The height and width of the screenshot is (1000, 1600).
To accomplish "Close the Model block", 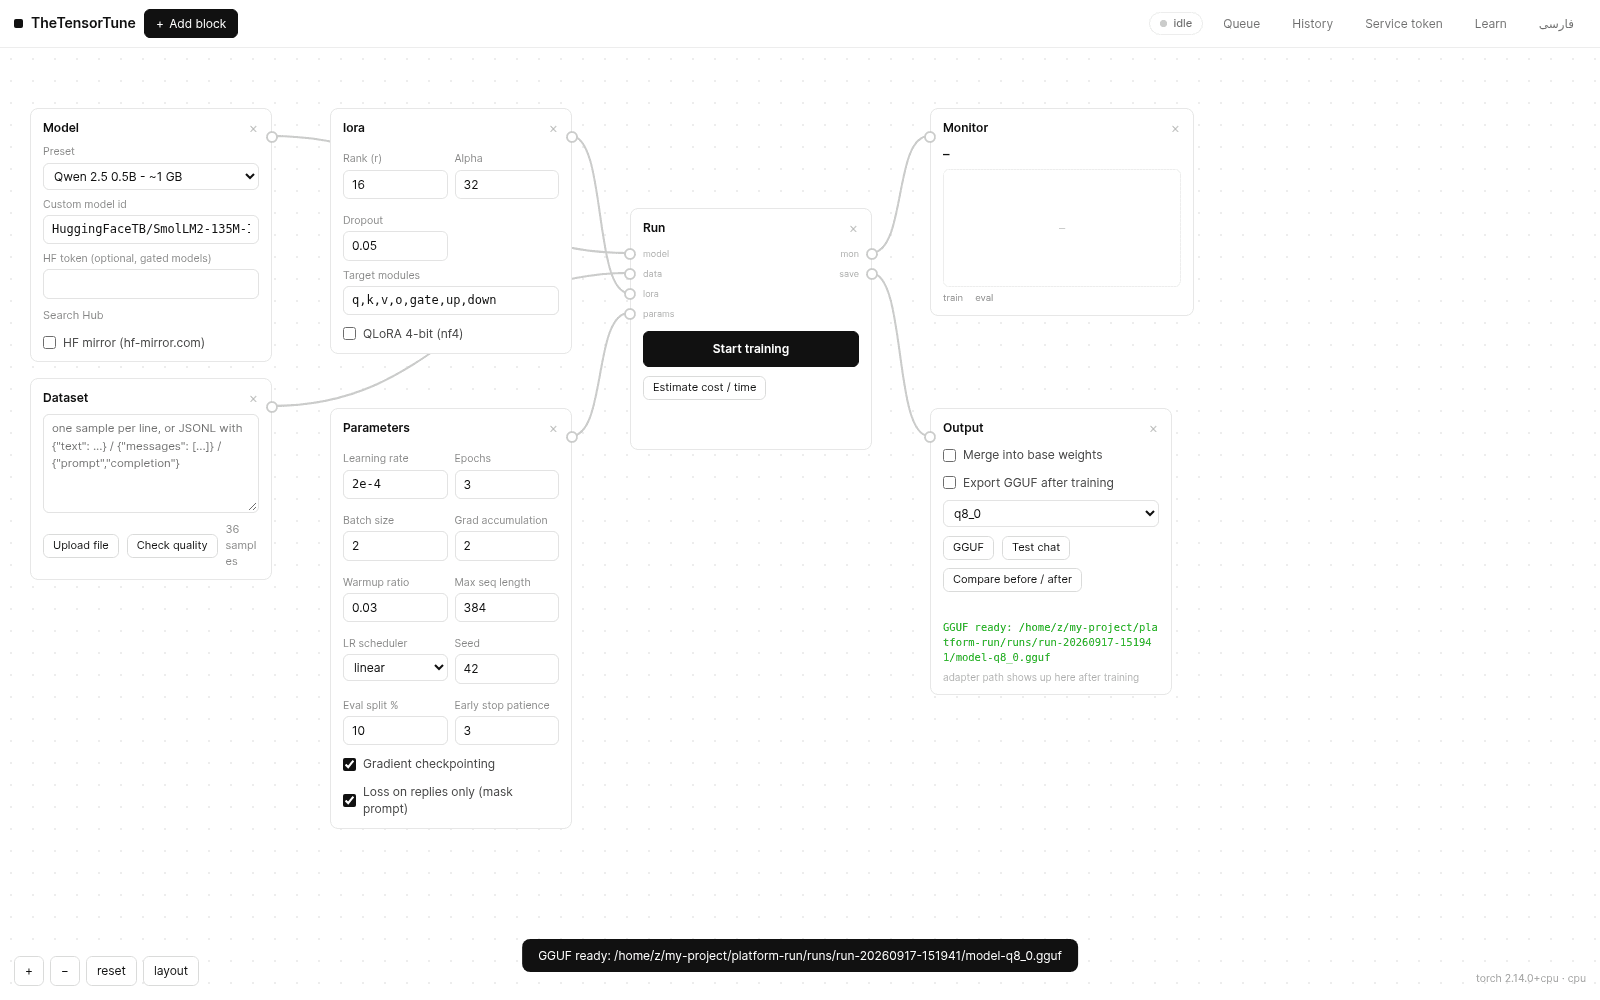I will click(253, 129).
